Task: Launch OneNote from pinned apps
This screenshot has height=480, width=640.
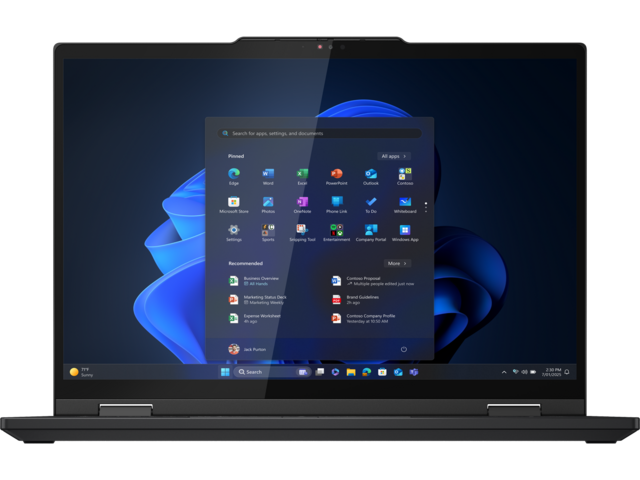Action: pos(302,202)
